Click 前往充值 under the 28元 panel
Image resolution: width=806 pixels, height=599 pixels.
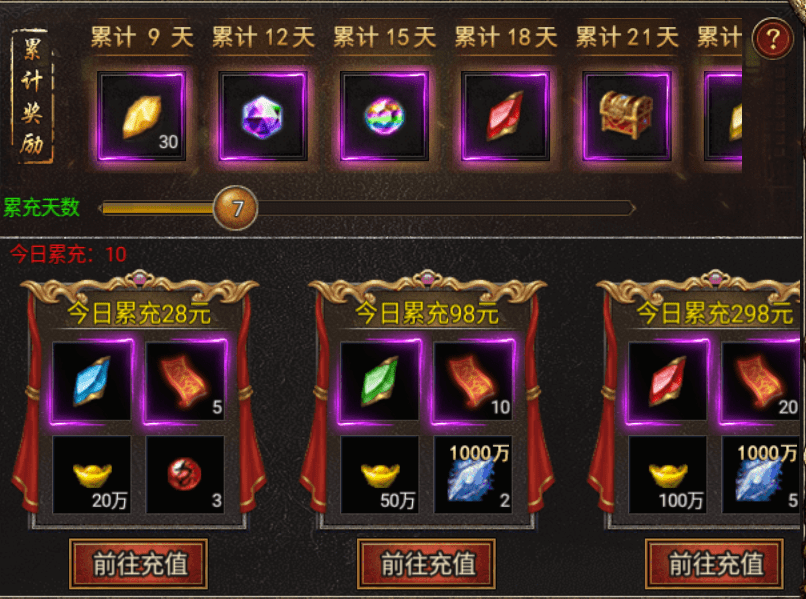coord(139,564)
